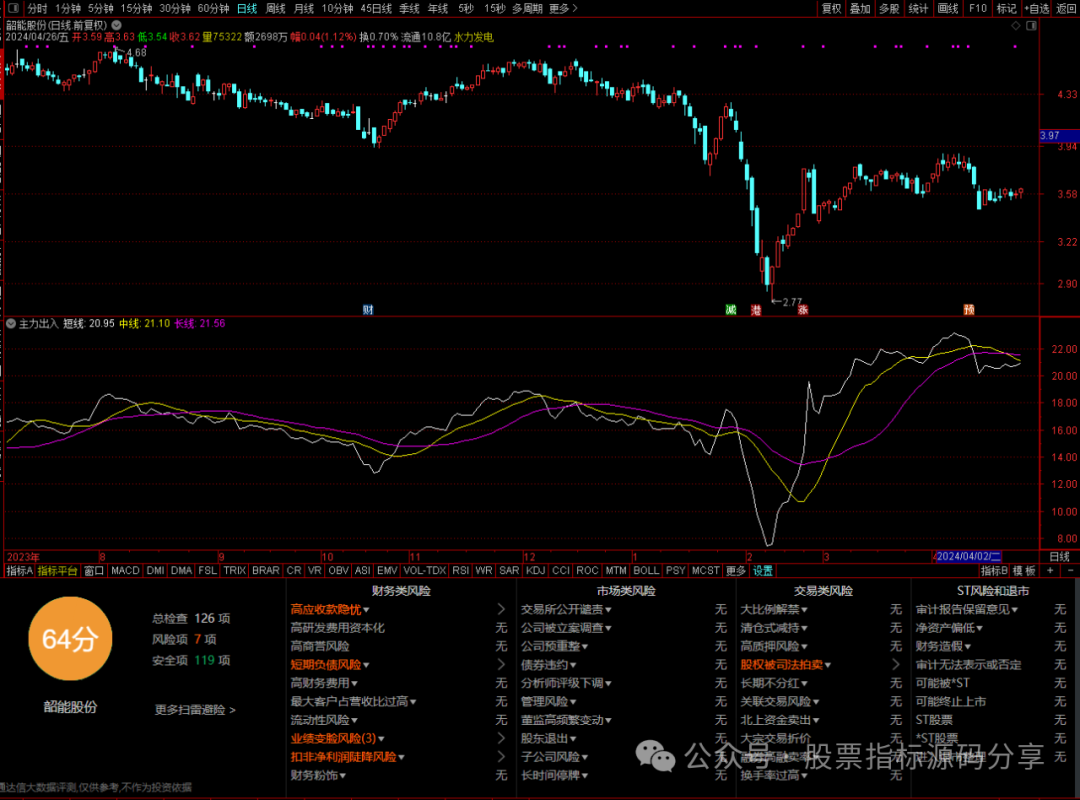This screenshot has height=800, width=1080.
Task: Select the 月线 monthly tab
Action: (304, 8)
